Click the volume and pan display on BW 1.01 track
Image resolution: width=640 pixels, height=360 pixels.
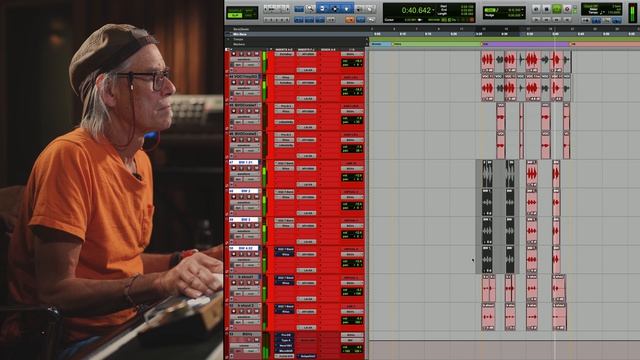[352, 177]
